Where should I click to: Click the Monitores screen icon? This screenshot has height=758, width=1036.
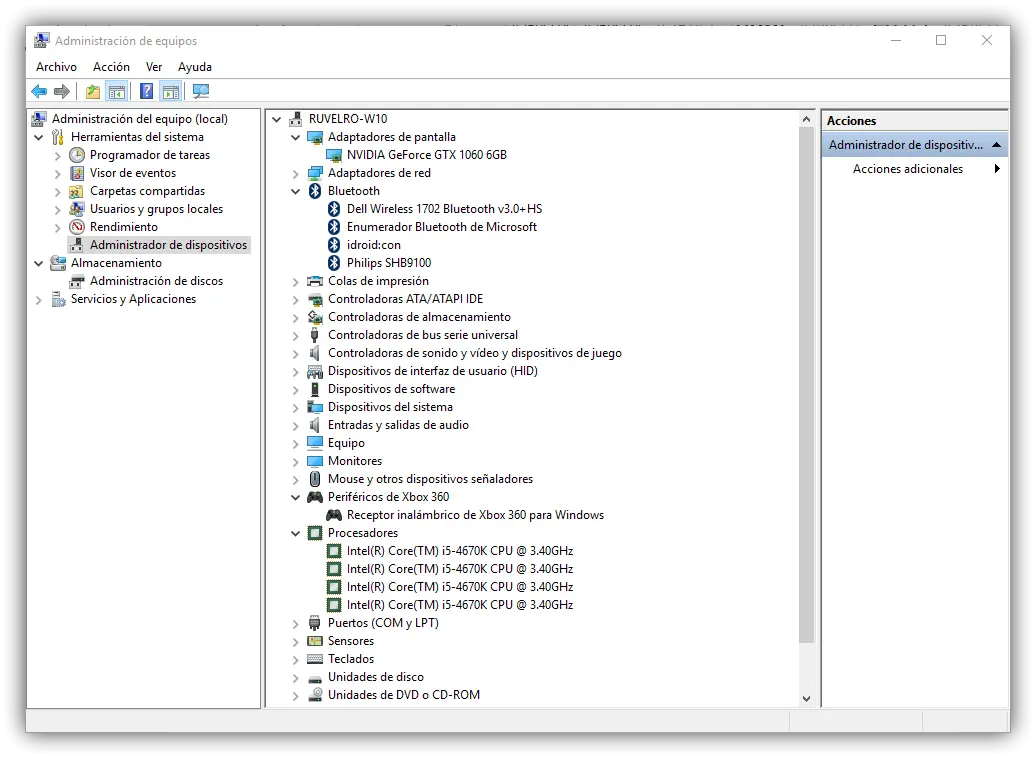point(315,461)
